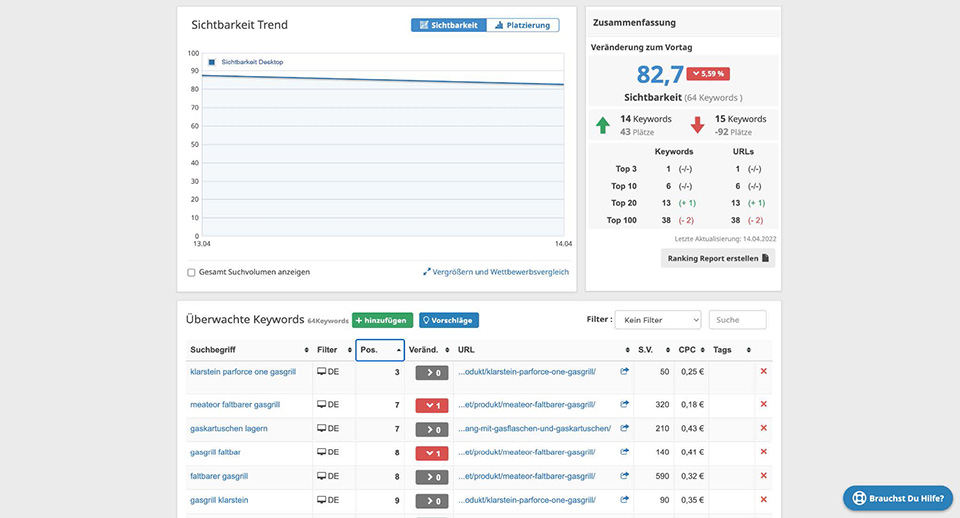This screenshot has width=960, height=518.
Task: Open keyword gasgrill faltbar
Action: point(216,452)
